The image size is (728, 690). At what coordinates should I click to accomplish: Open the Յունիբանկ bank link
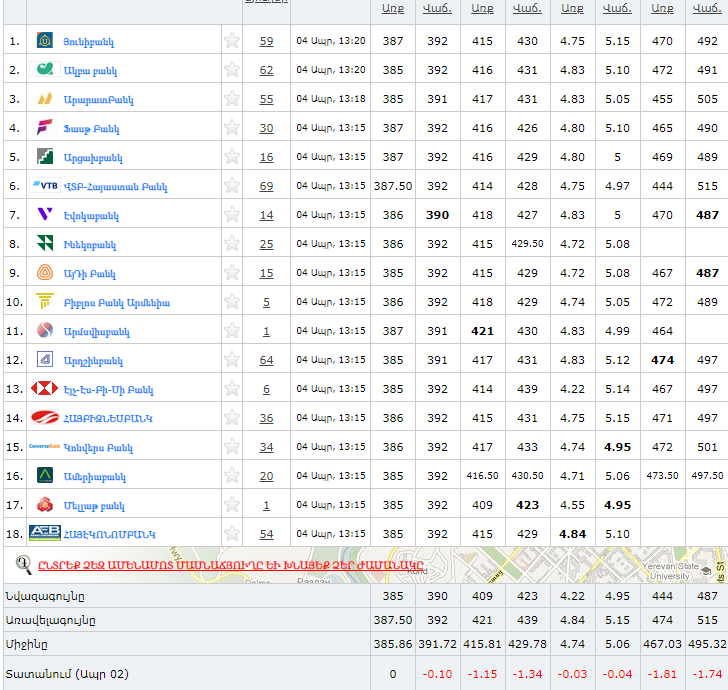click(88, 42)
